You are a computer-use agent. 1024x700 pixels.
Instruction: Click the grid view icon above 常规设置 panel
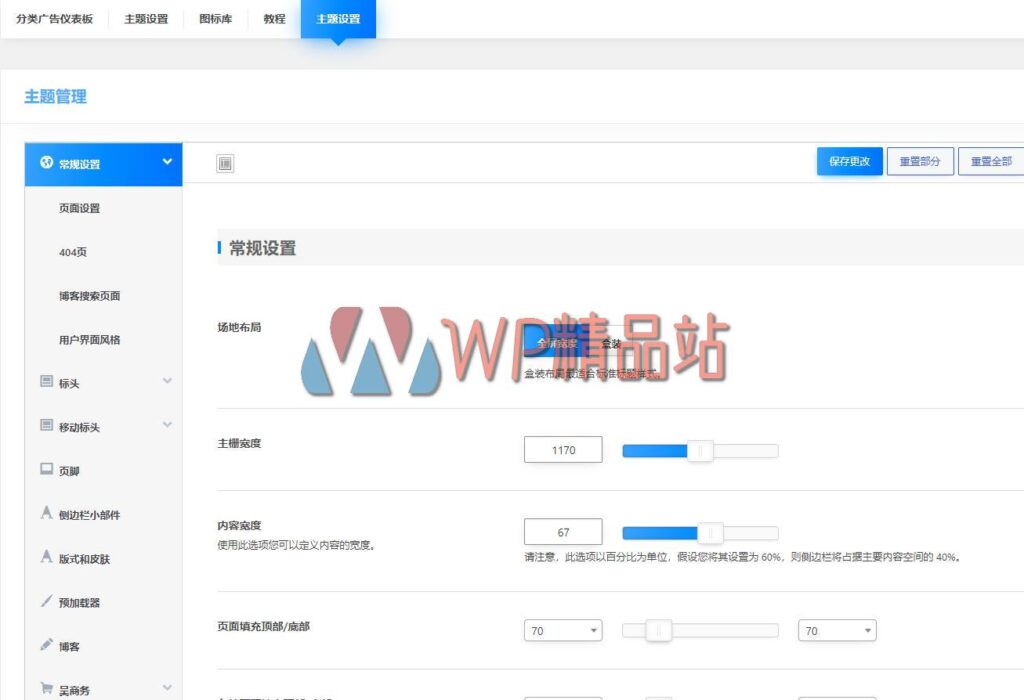(x=224, y=161)
